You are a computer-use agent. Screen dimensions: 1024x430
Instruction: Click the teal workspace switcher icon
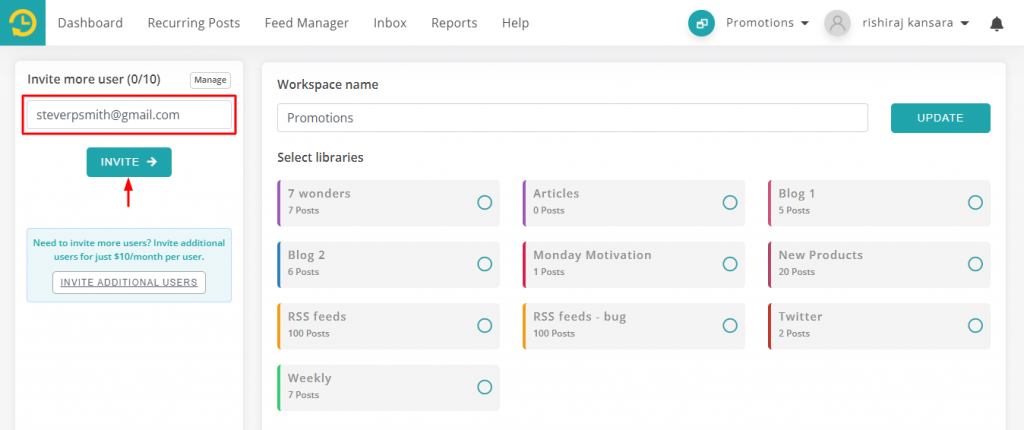(701, 23)
